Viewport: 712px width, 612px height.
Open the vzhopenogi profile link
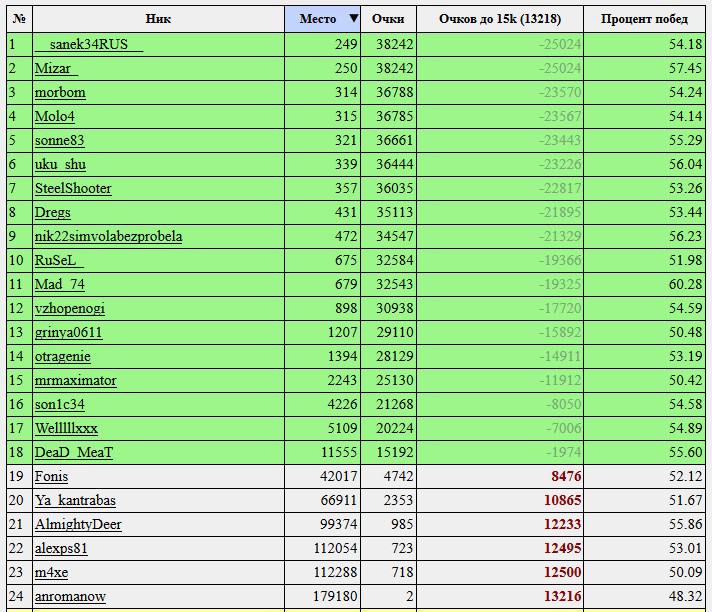tap(70, 309)
